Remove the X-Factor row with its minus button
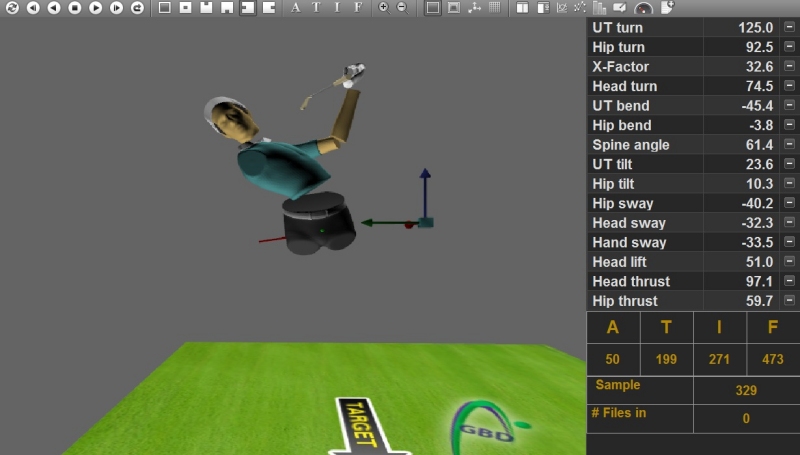Image resolution: width=800 pixels, height=455 pixels. click(789, 66)
